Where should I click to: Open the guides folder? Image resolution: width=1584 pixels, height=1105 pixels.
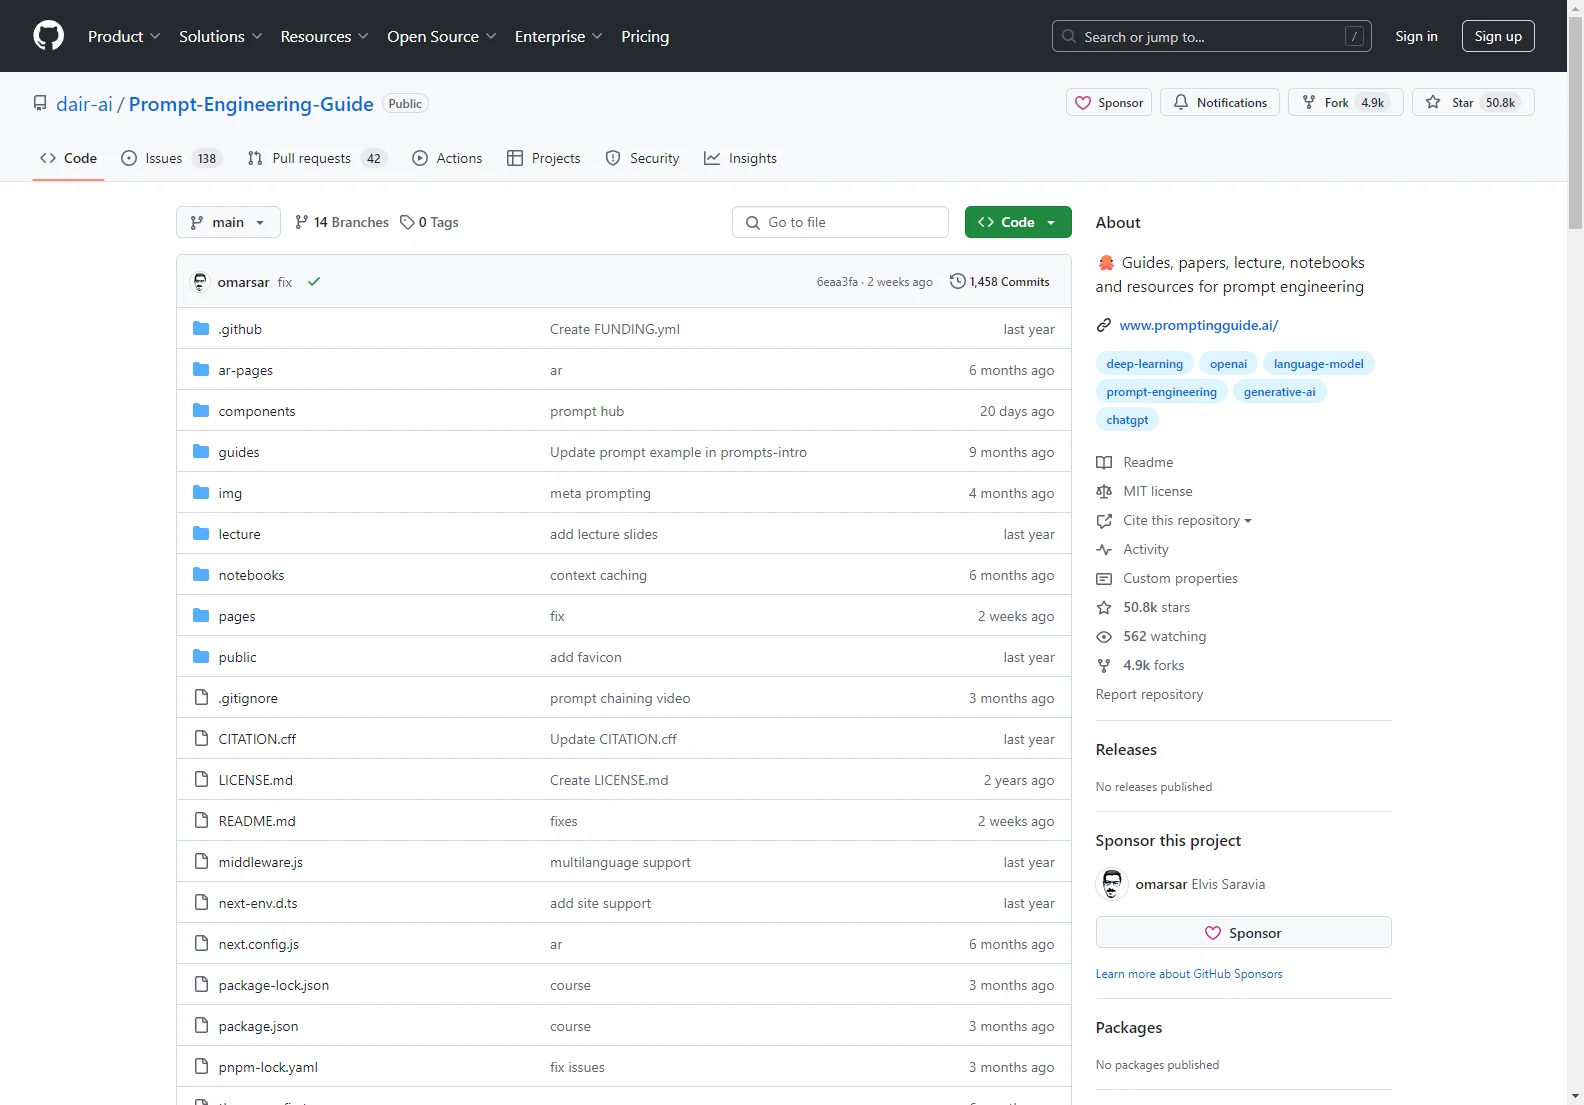point(239,452)
